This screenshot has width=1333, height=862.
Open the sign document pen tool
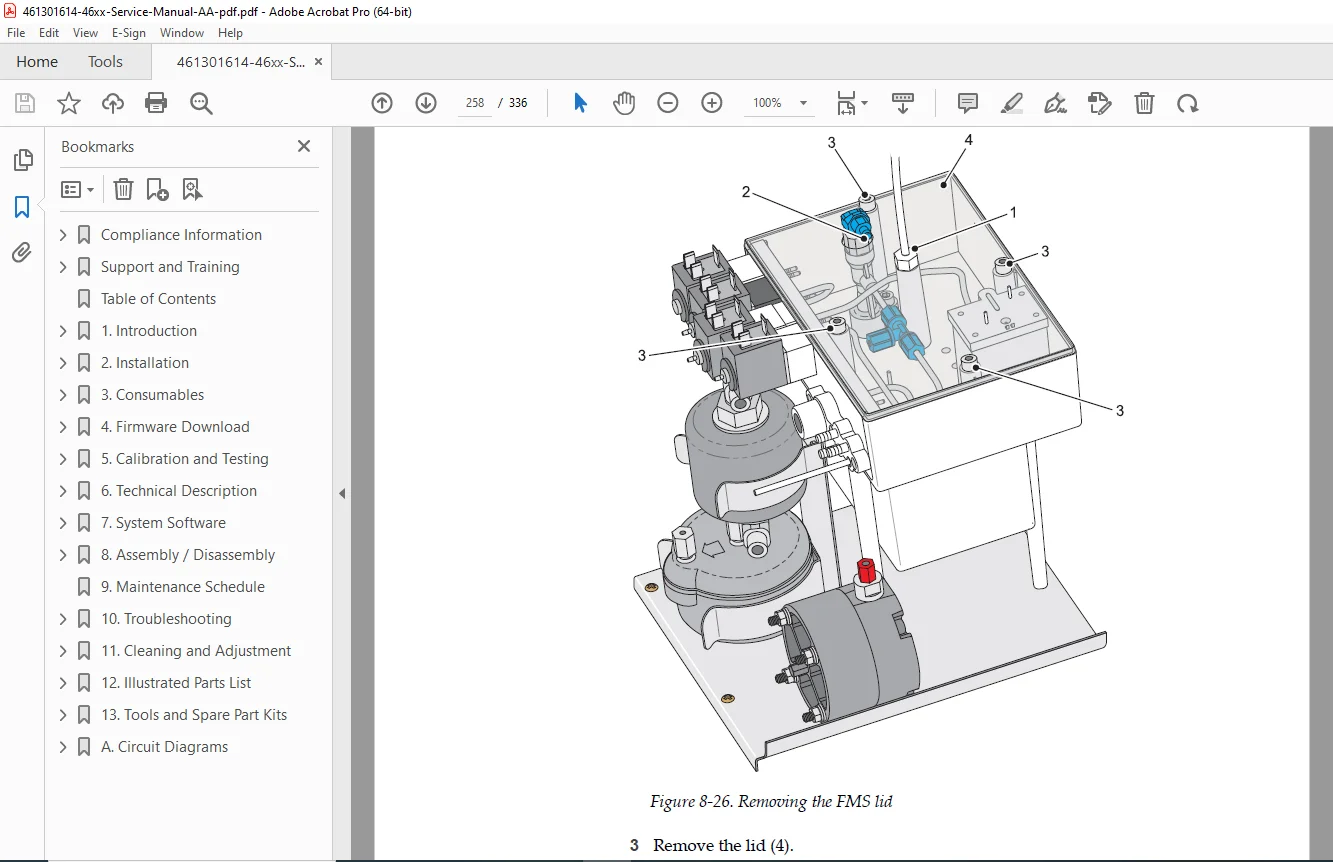(x=1055, y=103)
